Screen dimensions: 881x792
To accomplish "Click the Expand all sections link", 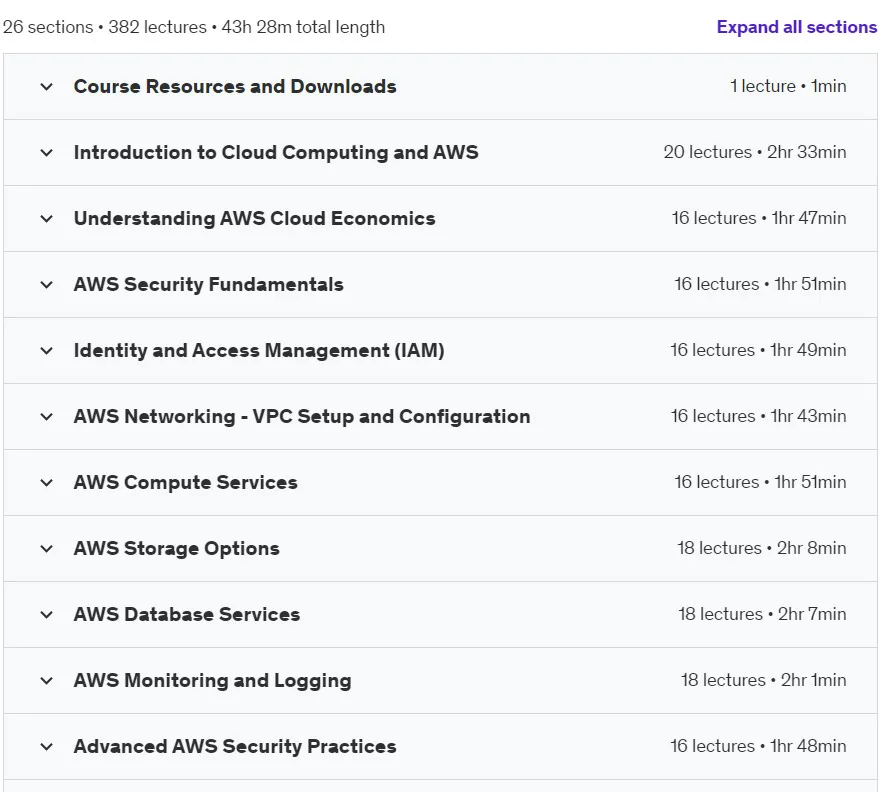I will click(x=796, y=27).
